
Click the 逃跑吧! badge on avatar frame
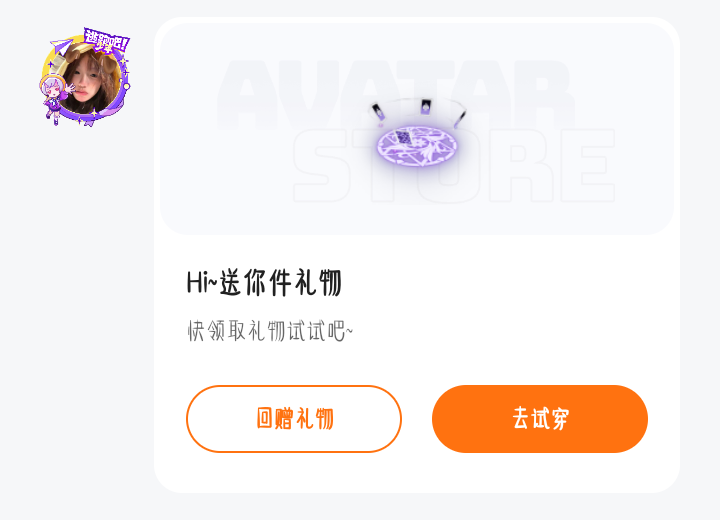[x=107, y=41]
